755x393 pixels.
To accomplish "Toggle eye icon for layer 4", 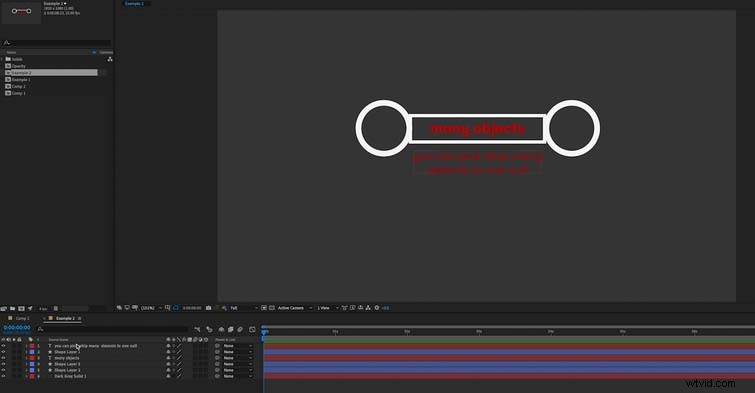I will click(x=3, y=364).
